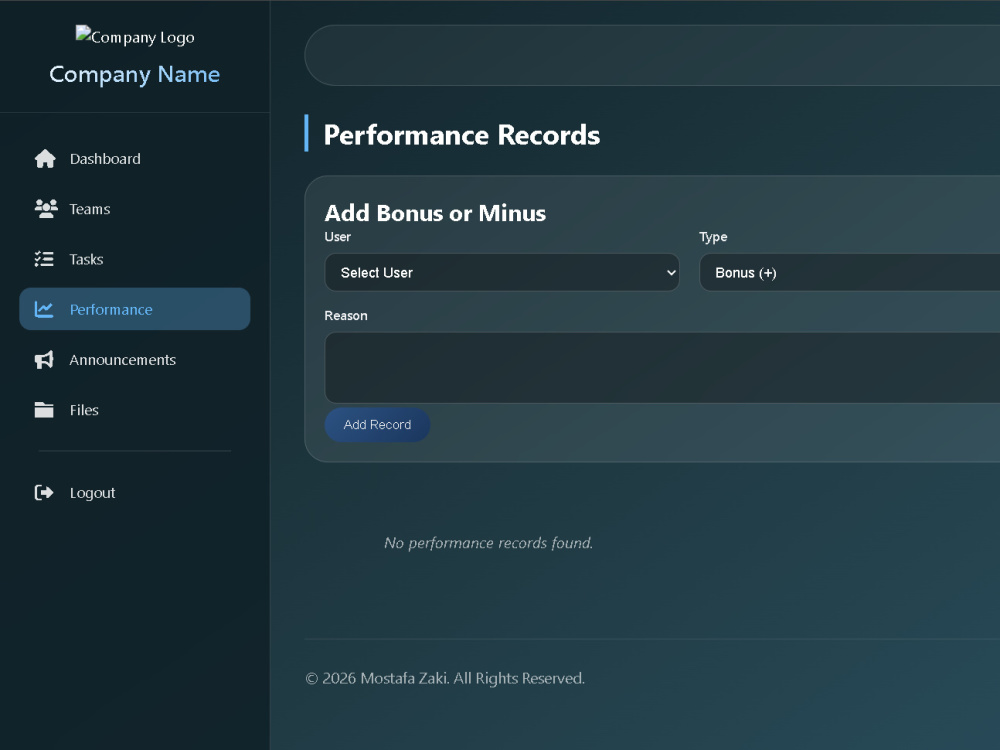Click the Performance chart icon
1000x750 pixels.
tap(44, 309)
